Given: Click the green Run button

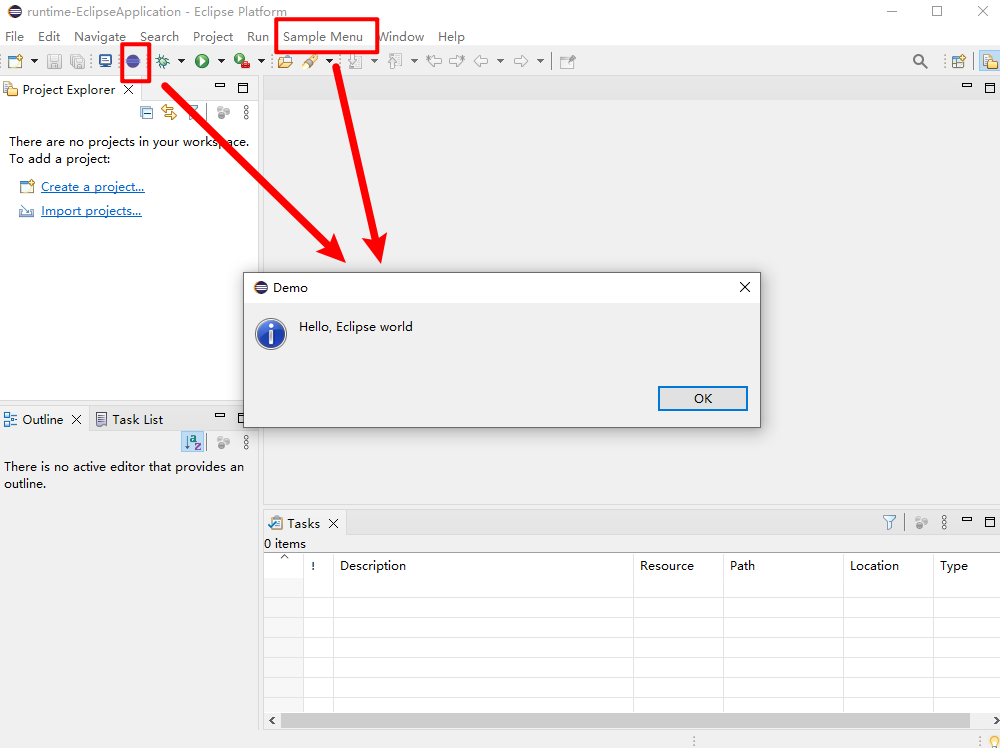Looking at the screenshot, I should [x=202, y=61].
